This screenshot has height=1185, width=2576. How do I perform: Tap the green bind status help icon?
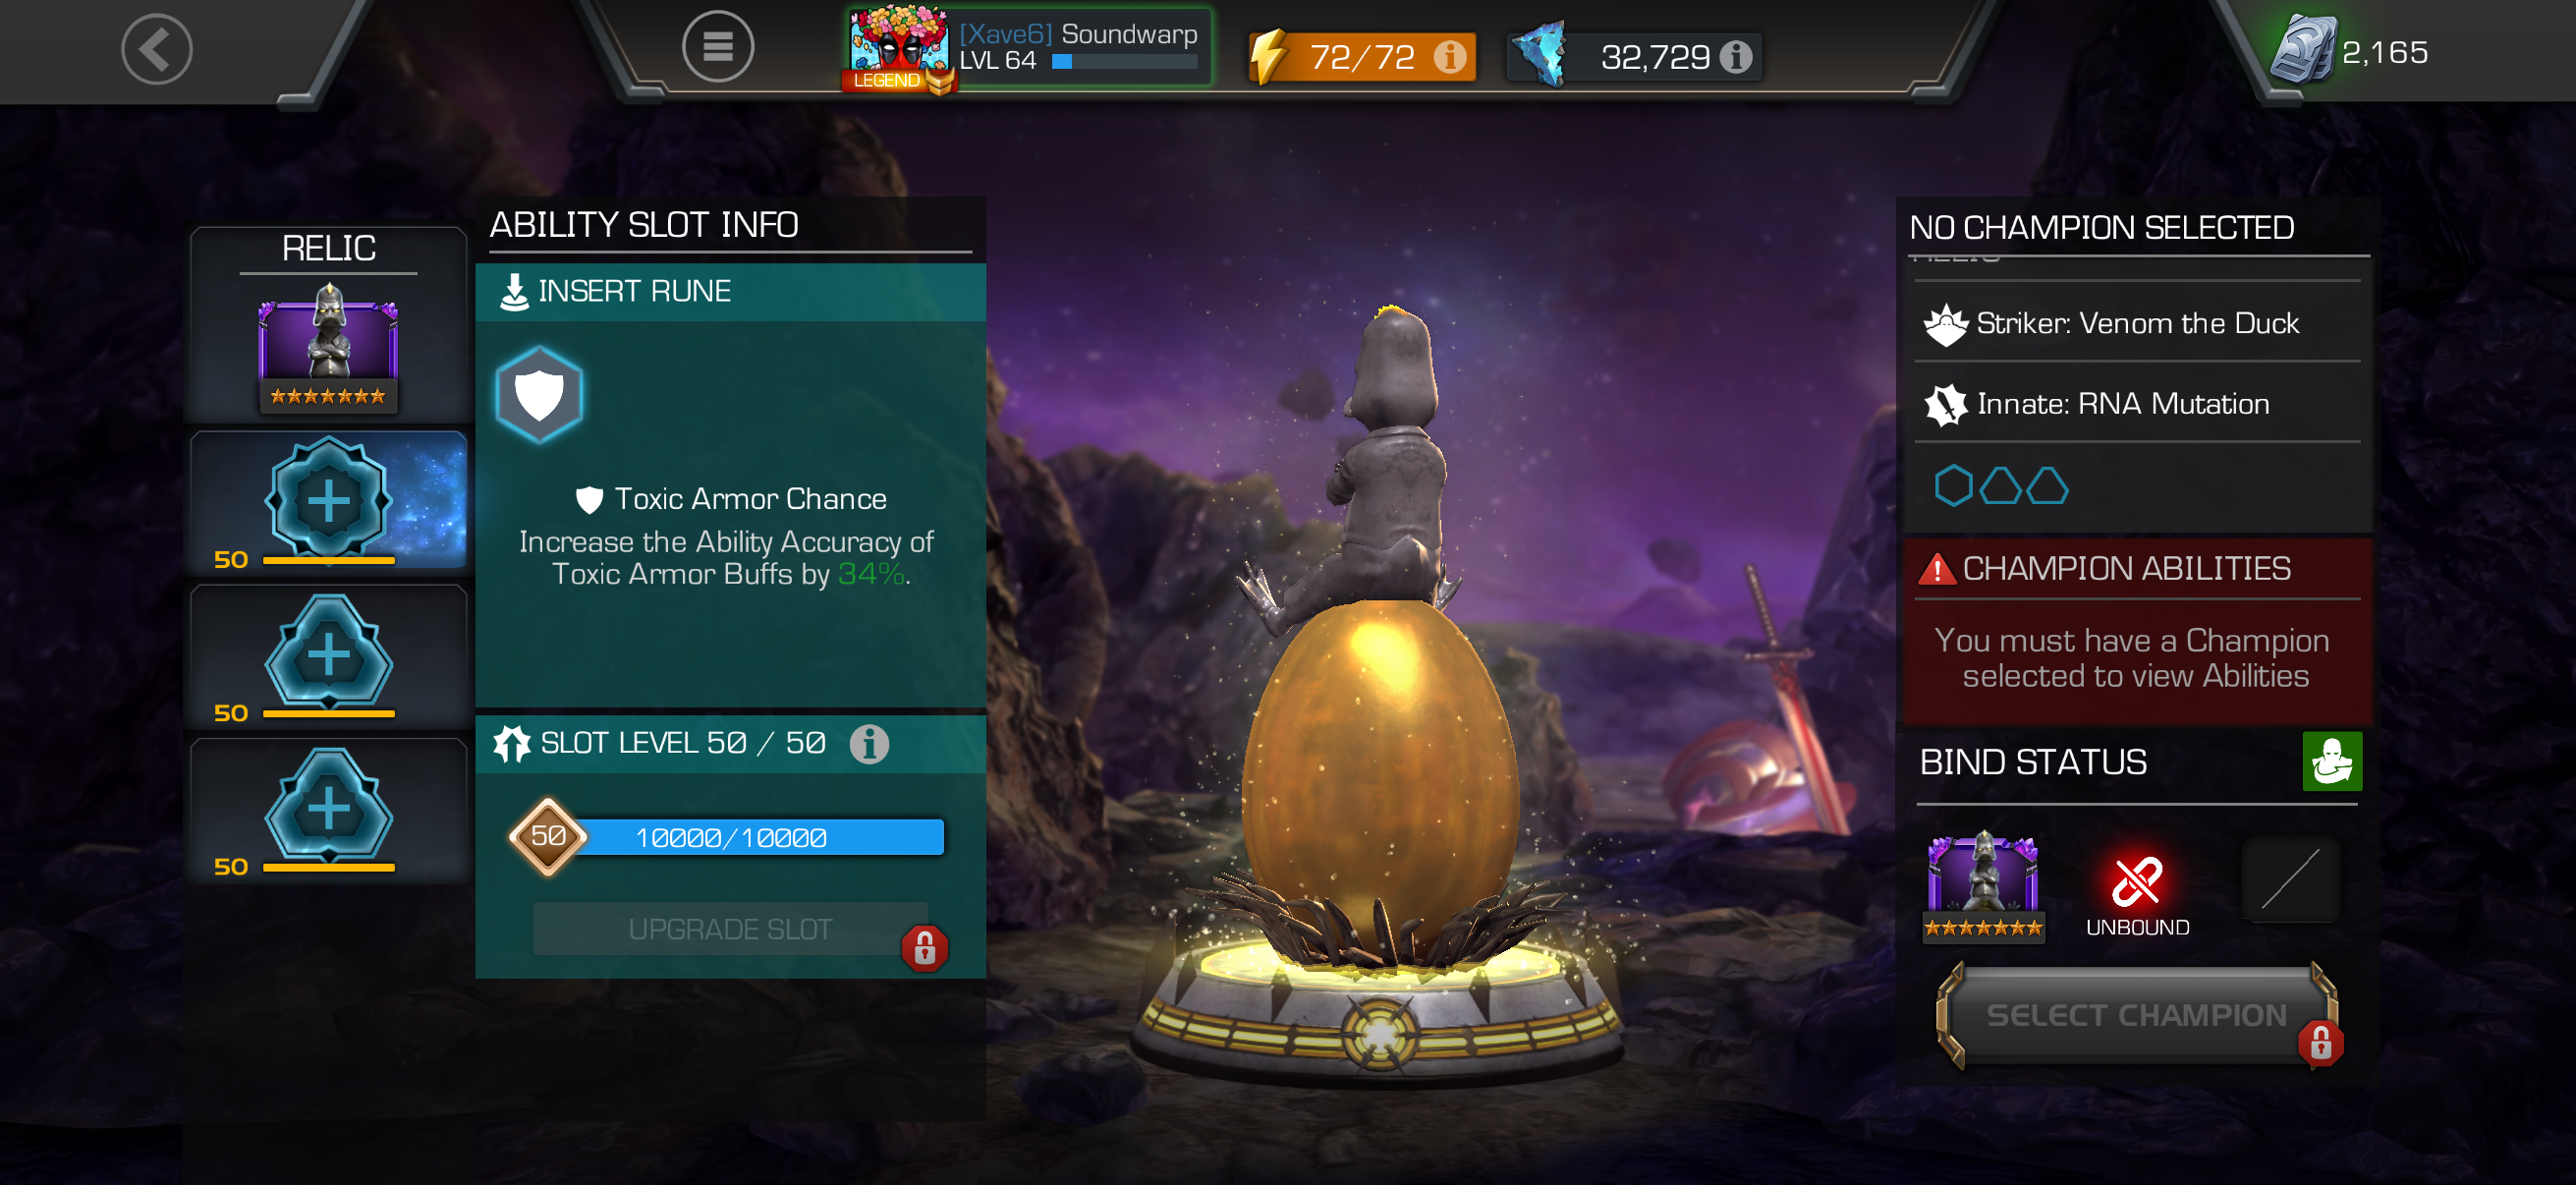click(2331, 761)
